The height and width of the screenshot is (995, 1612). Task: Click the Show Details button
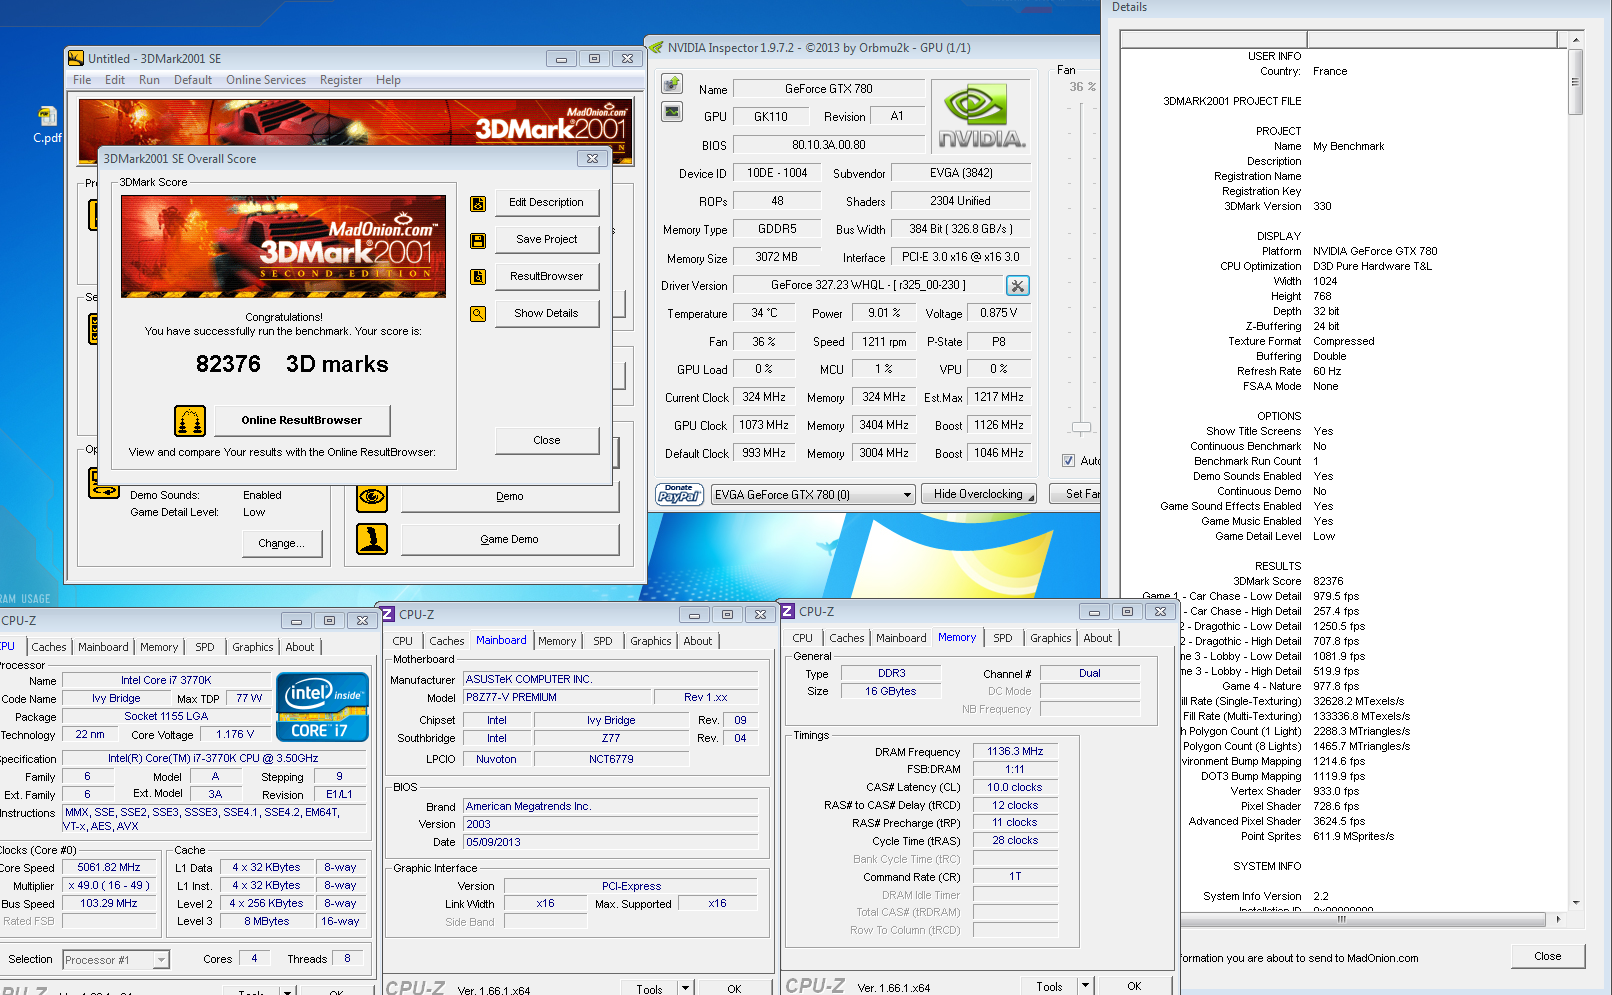(546, 313)
